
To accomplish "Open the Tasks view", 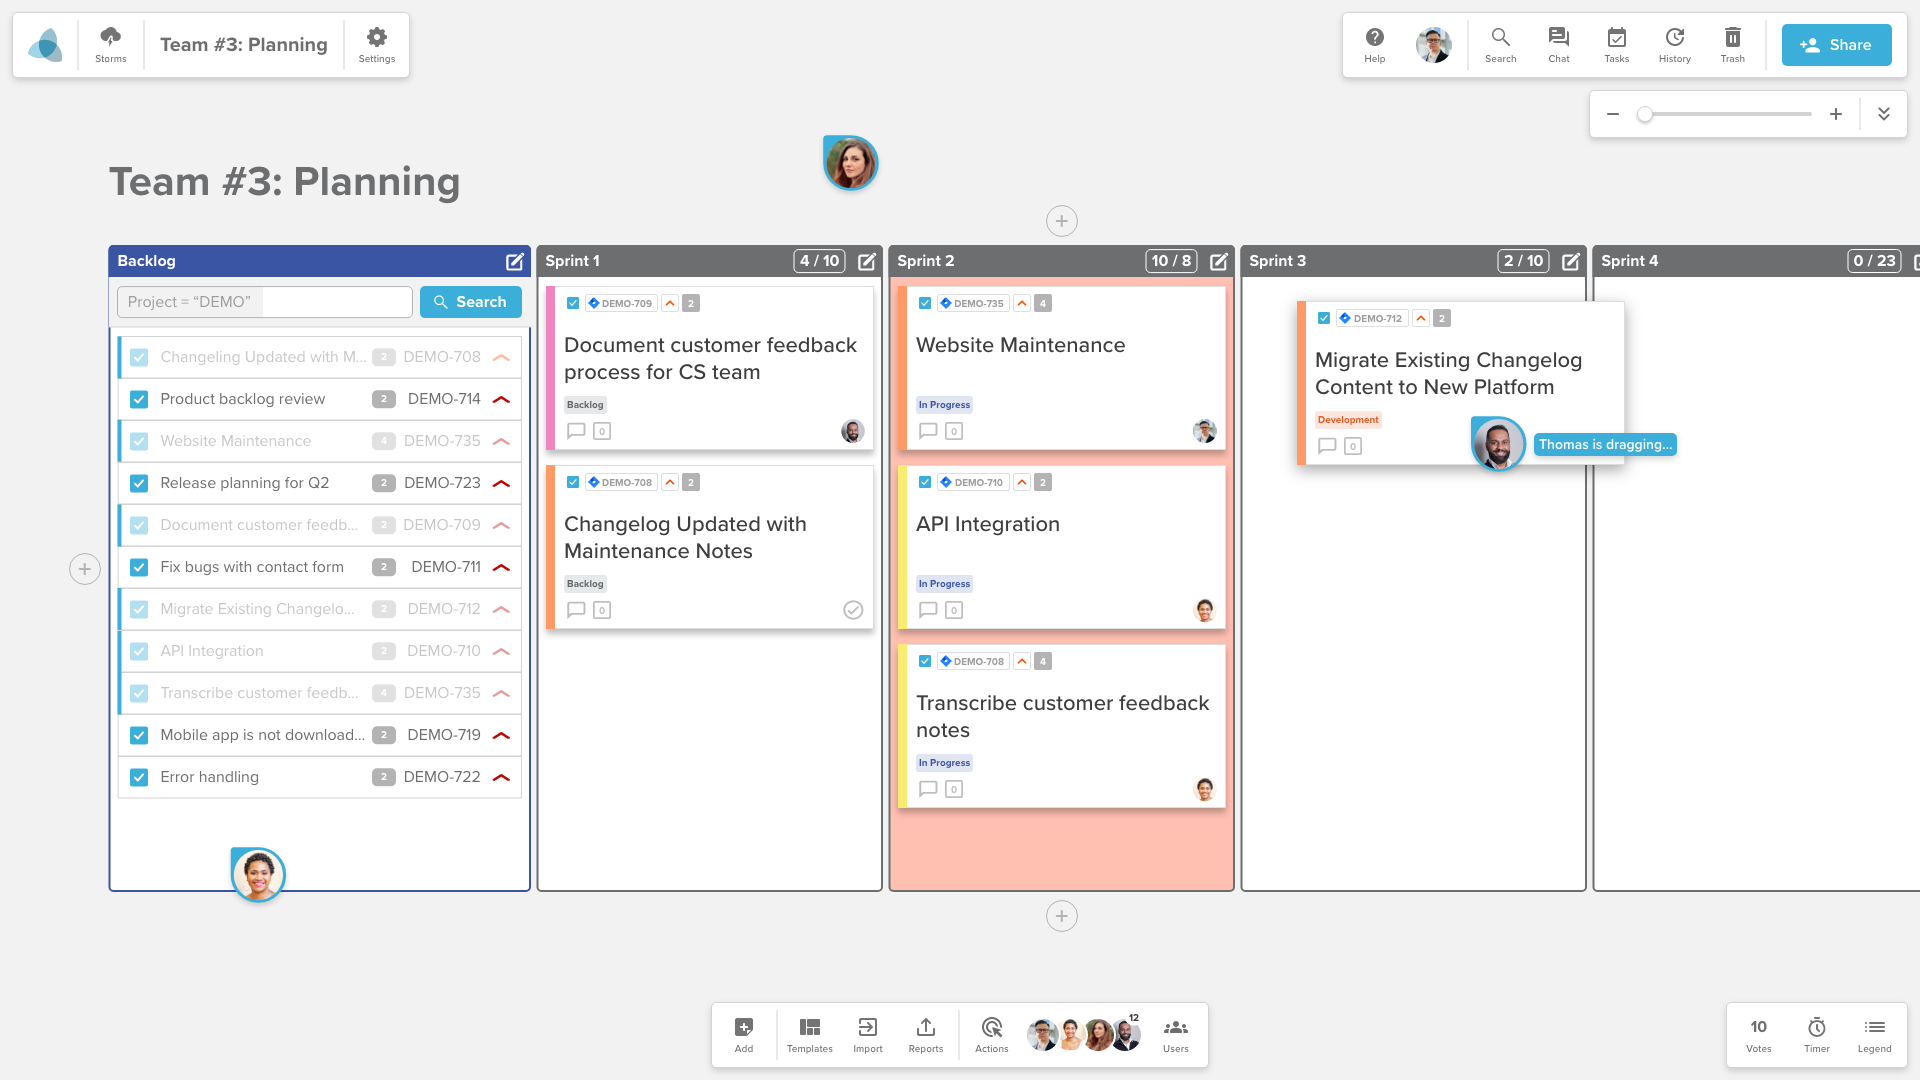I will [1616, 44].
